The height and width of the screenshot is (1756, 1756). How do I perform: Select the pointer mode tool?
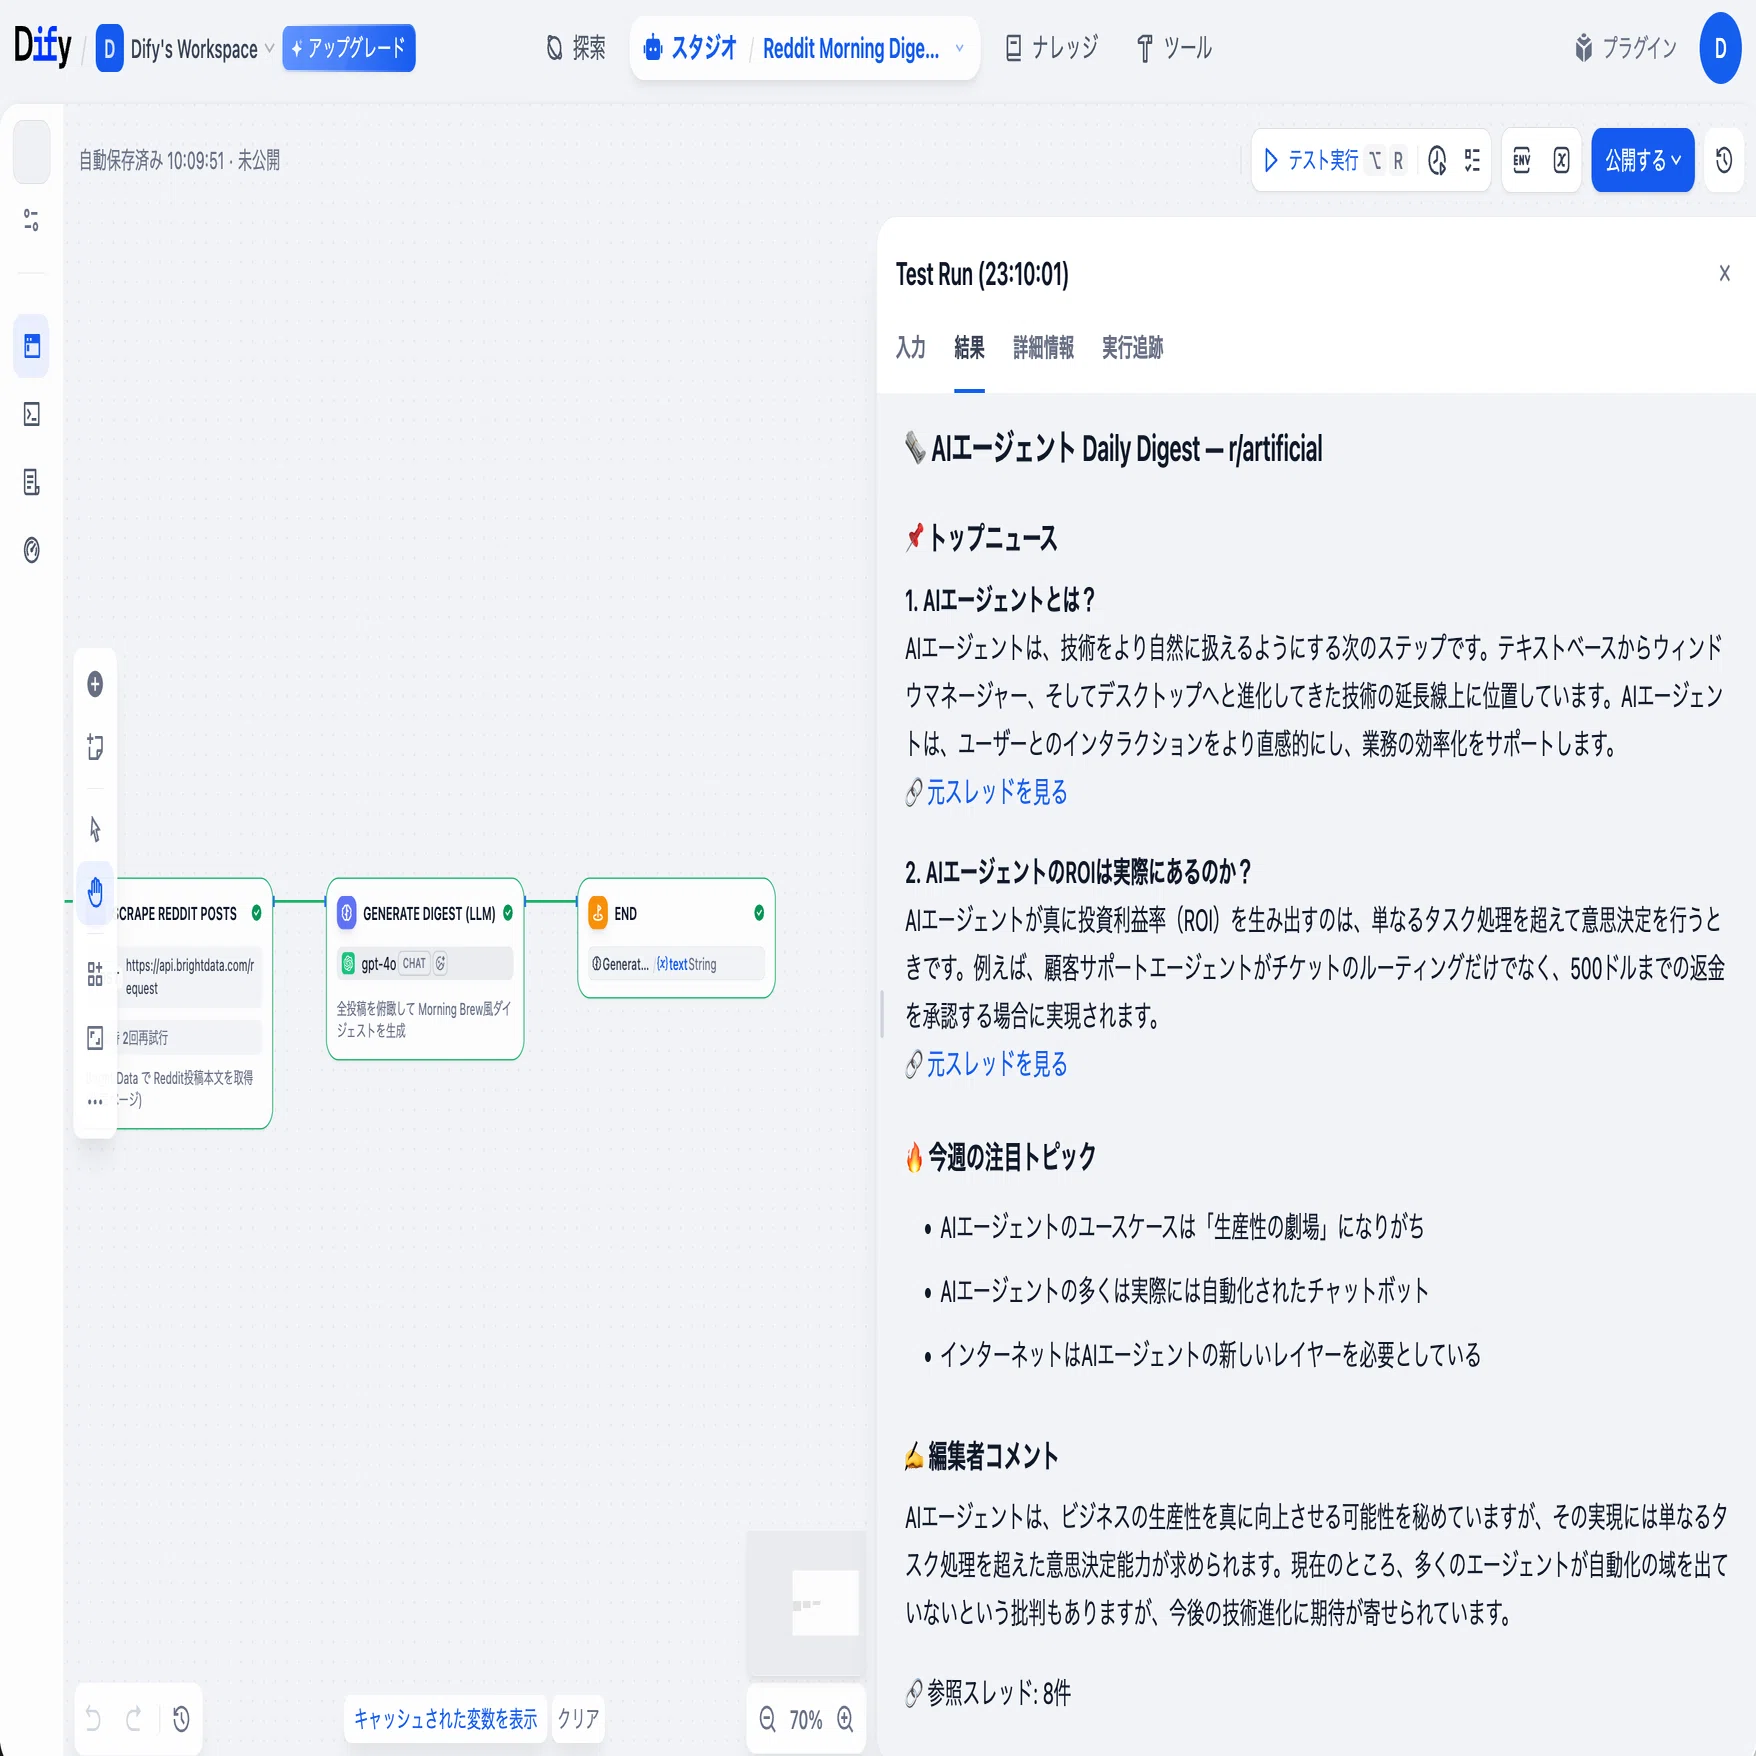point(95,829)
